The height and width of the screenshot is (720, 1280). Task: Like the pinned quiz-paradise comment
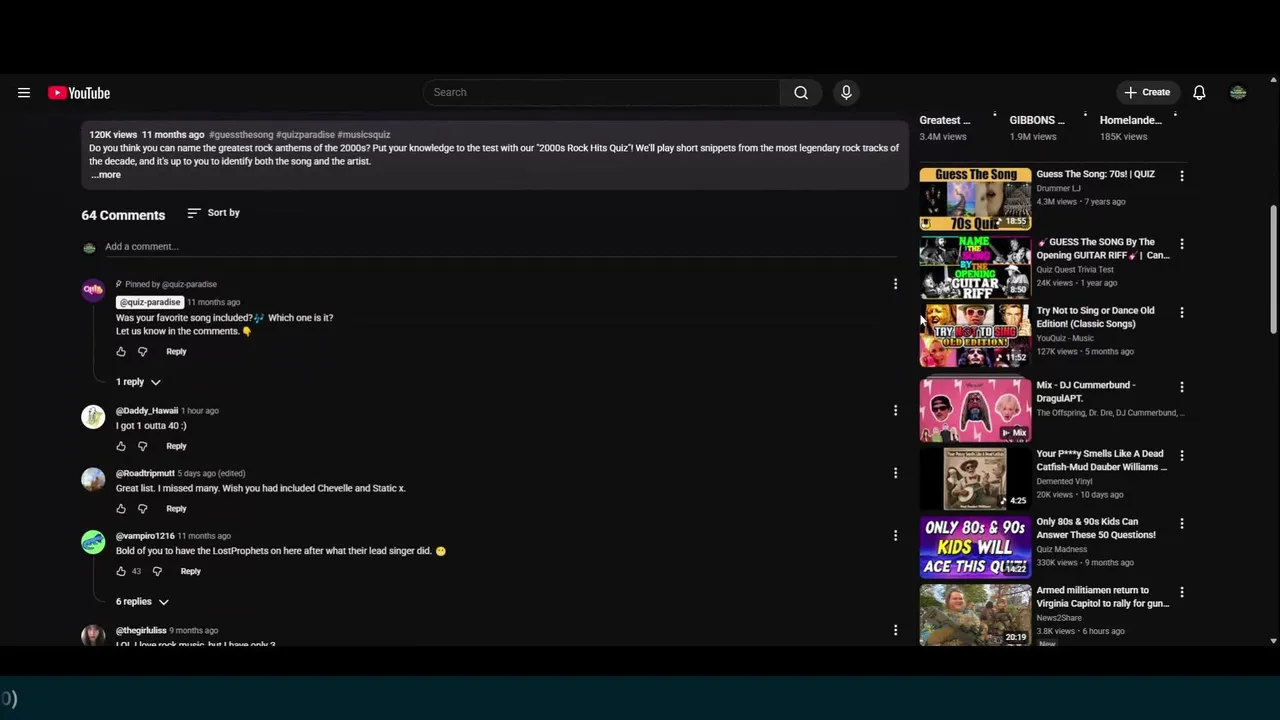tap(121, 352)
